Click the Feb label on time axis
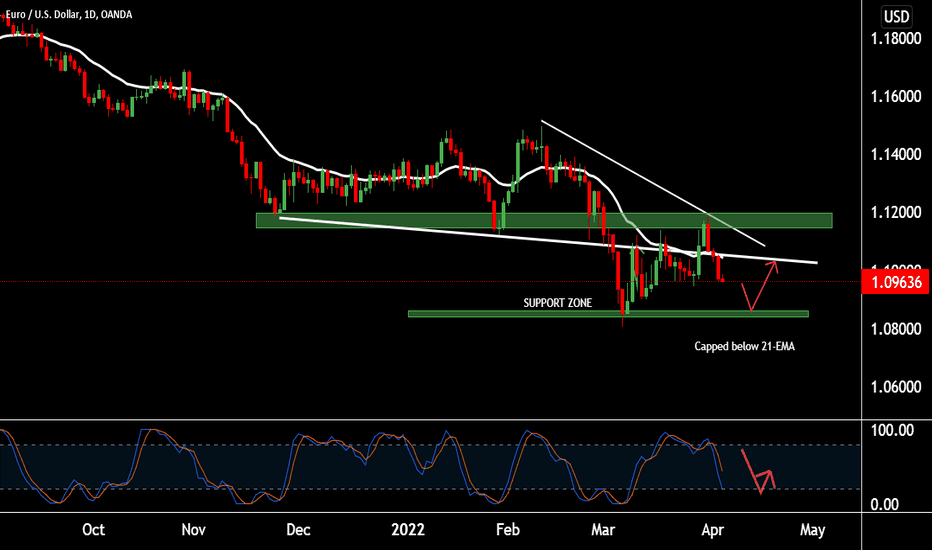932x550 pixels. pos(508,530)
